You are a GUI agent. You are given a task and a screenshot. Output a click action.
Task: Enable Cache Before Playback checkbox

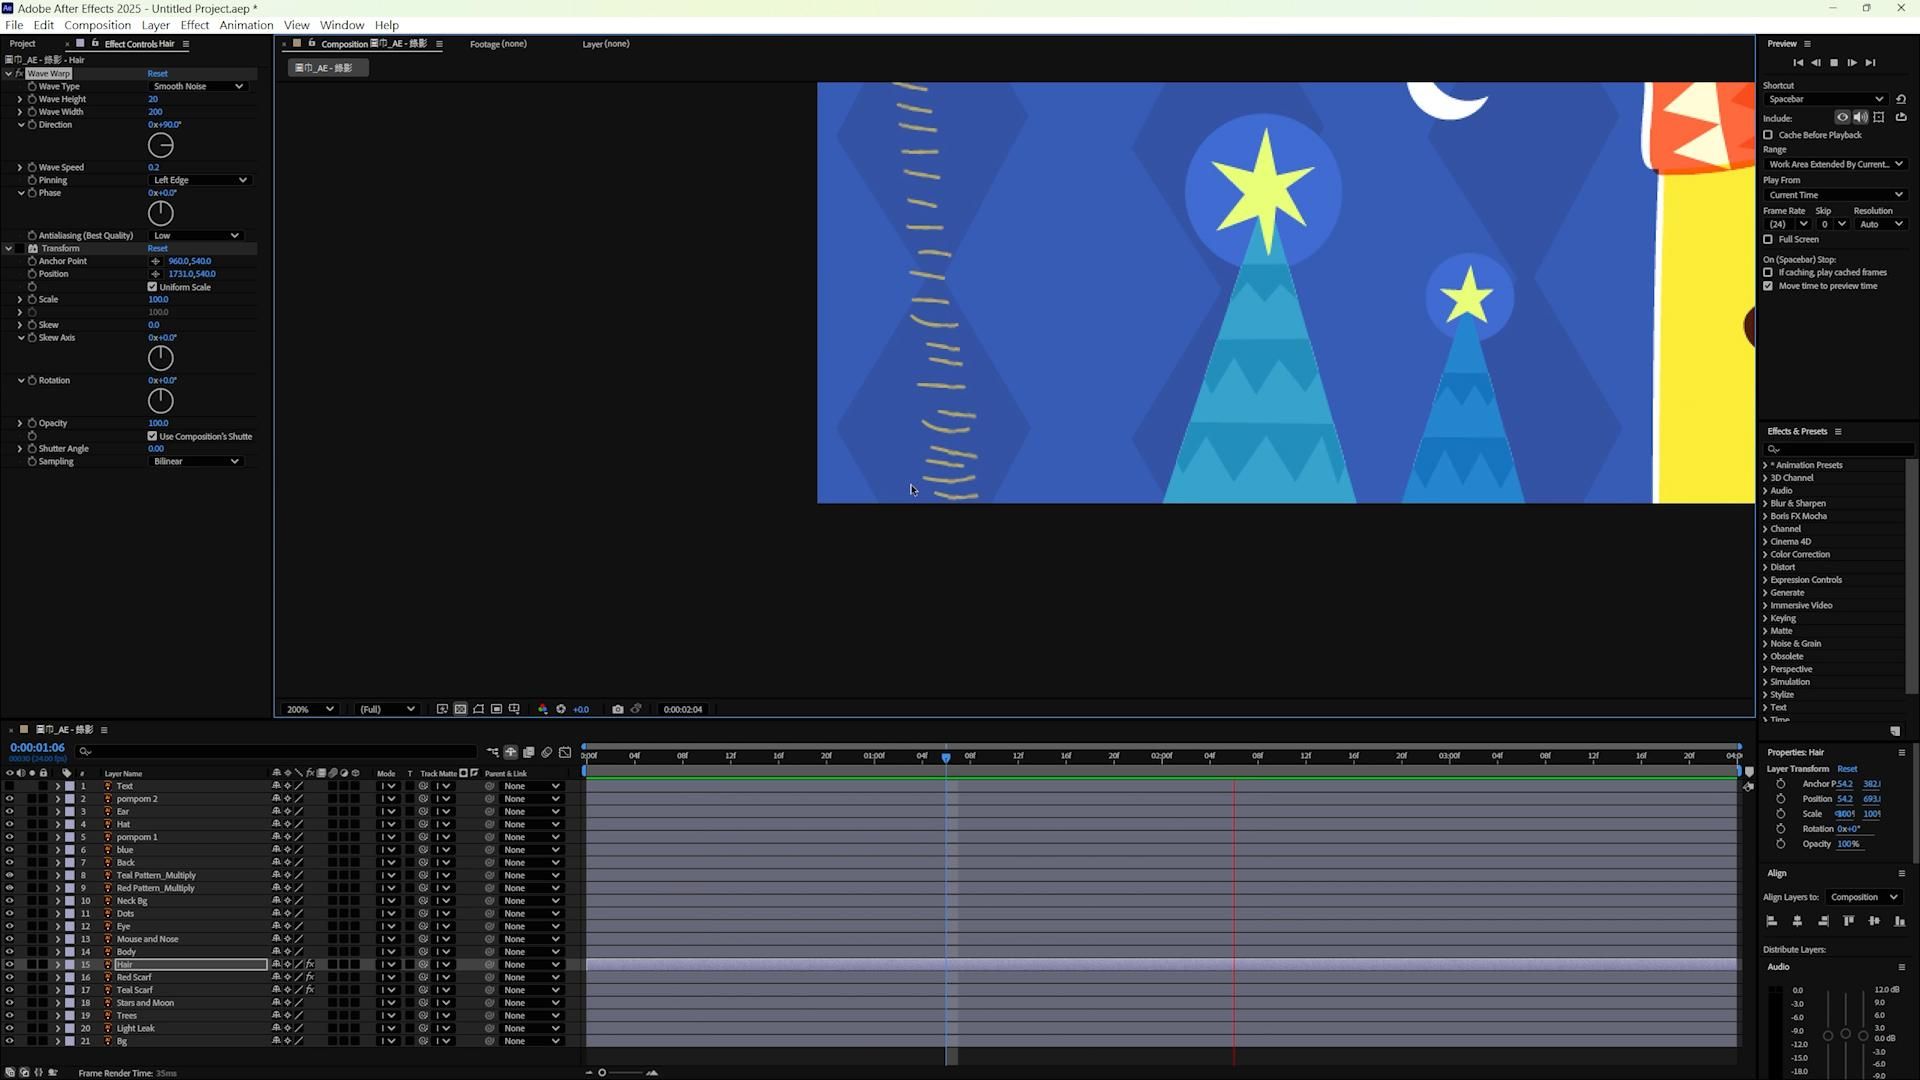1768,135
